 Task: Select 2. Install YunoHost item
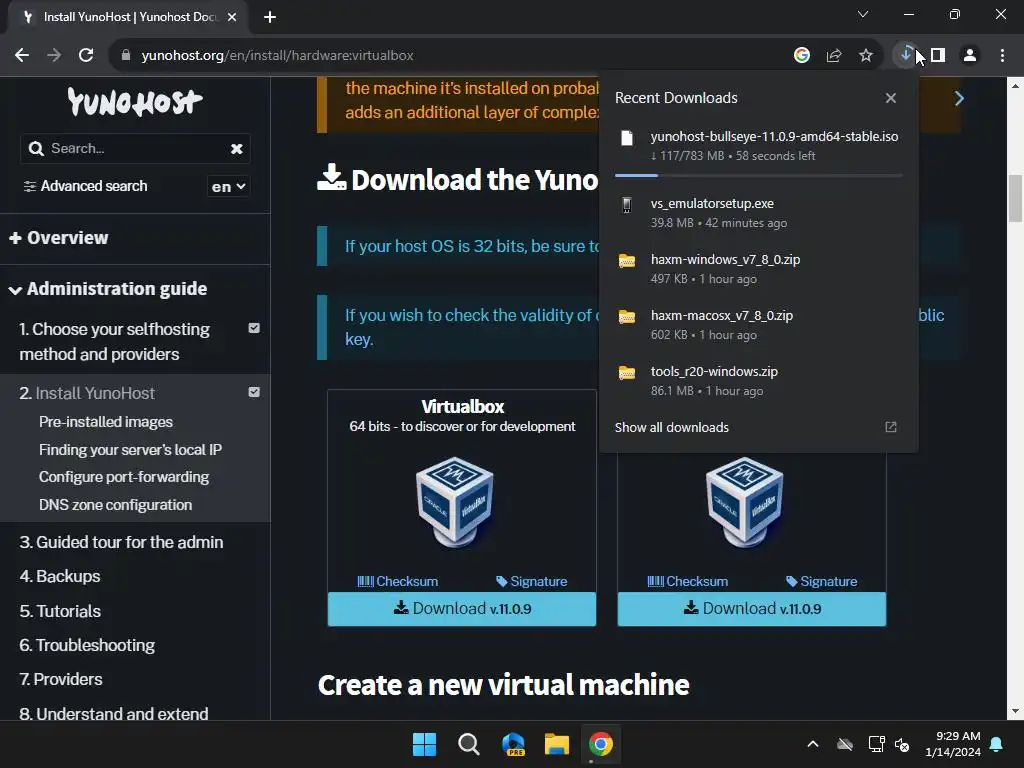87,393
